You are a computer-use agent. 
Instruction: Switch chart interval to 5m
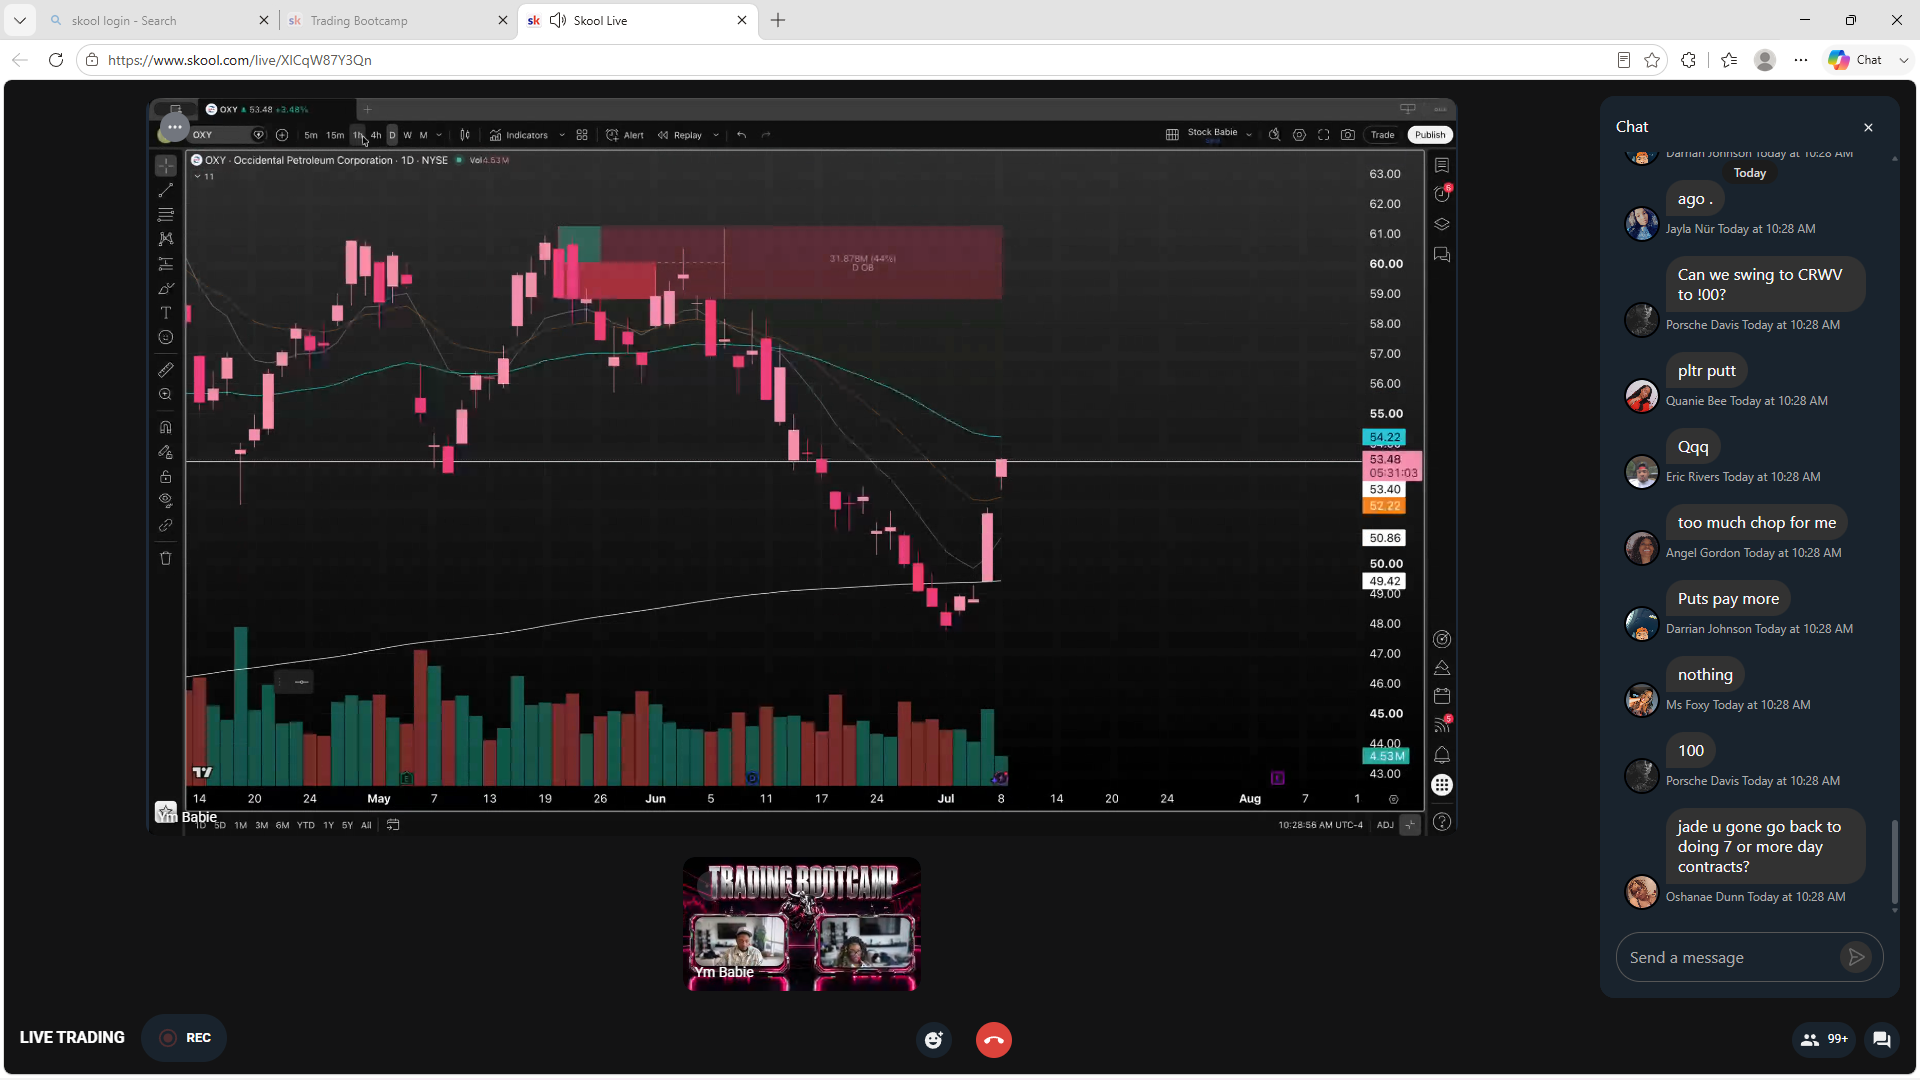pos(311,135)
